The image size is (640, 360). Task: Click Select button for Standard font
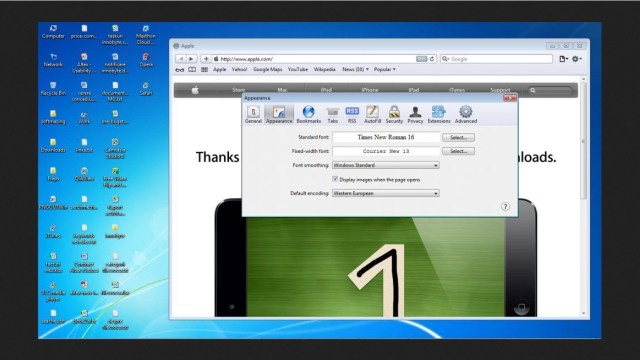point(458,138)
